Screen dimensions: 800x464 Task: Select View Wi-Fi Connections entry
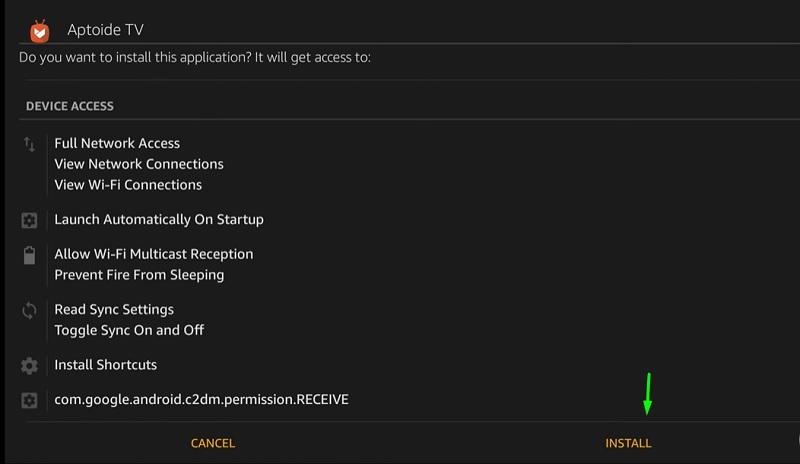click(x=128, y=185)
